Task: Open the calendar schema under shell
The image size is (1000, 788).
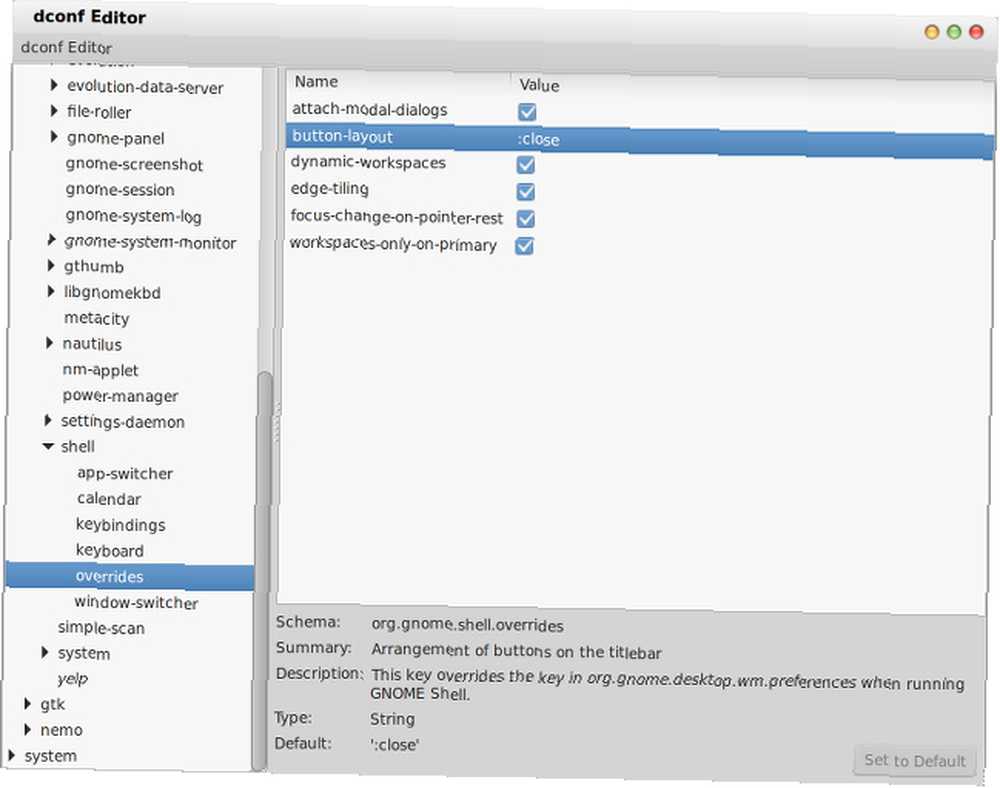Action: pos(109,499)
